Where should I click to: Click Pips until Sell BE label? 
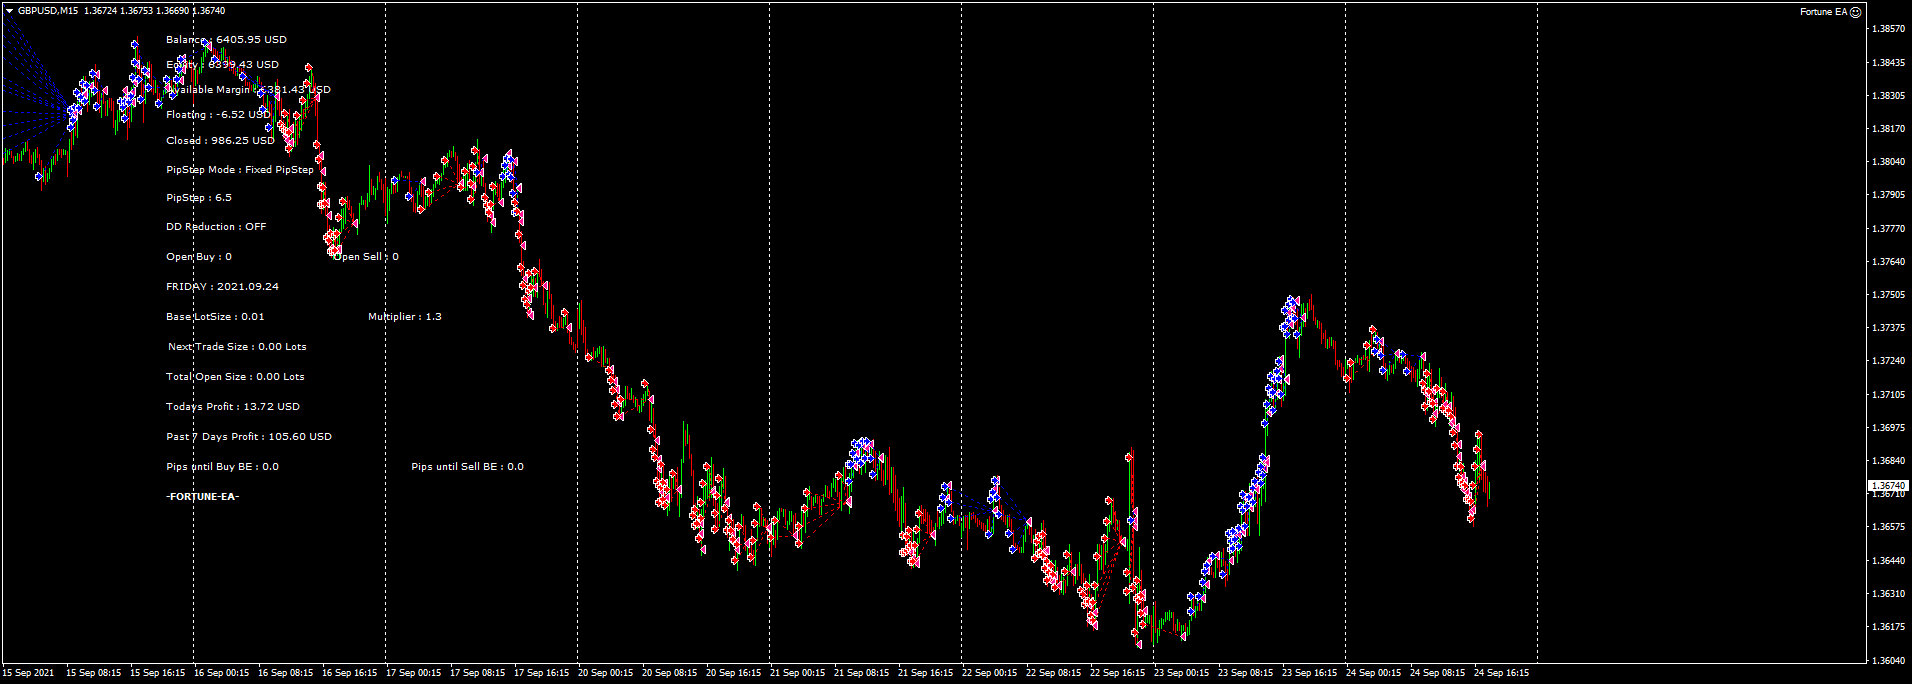[467, 467]
